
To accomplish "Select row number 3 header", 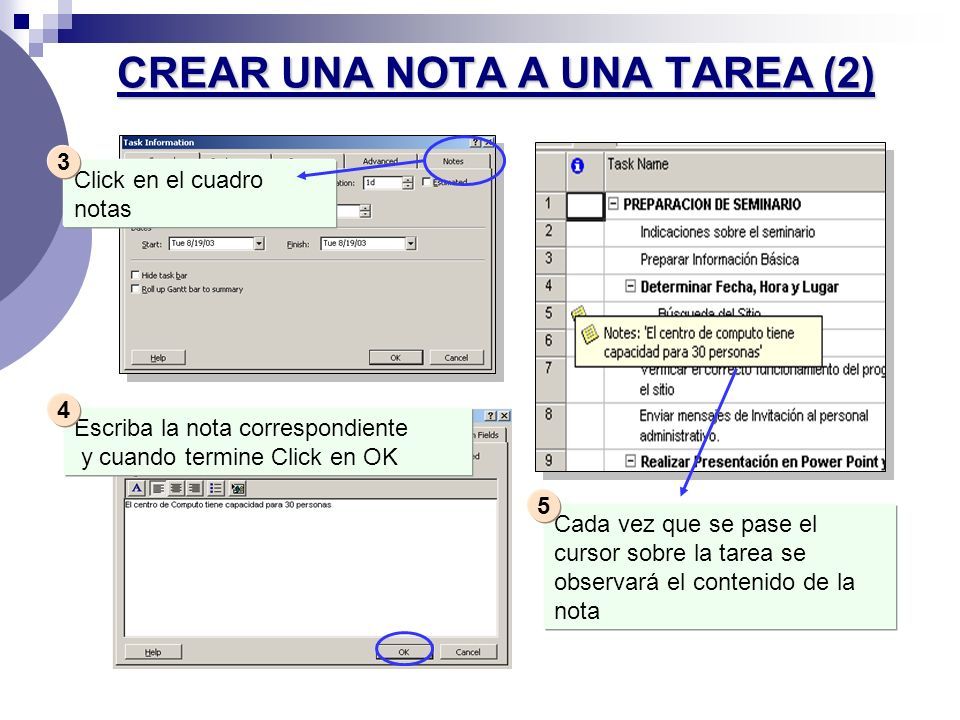I will [x=549, y=259].
